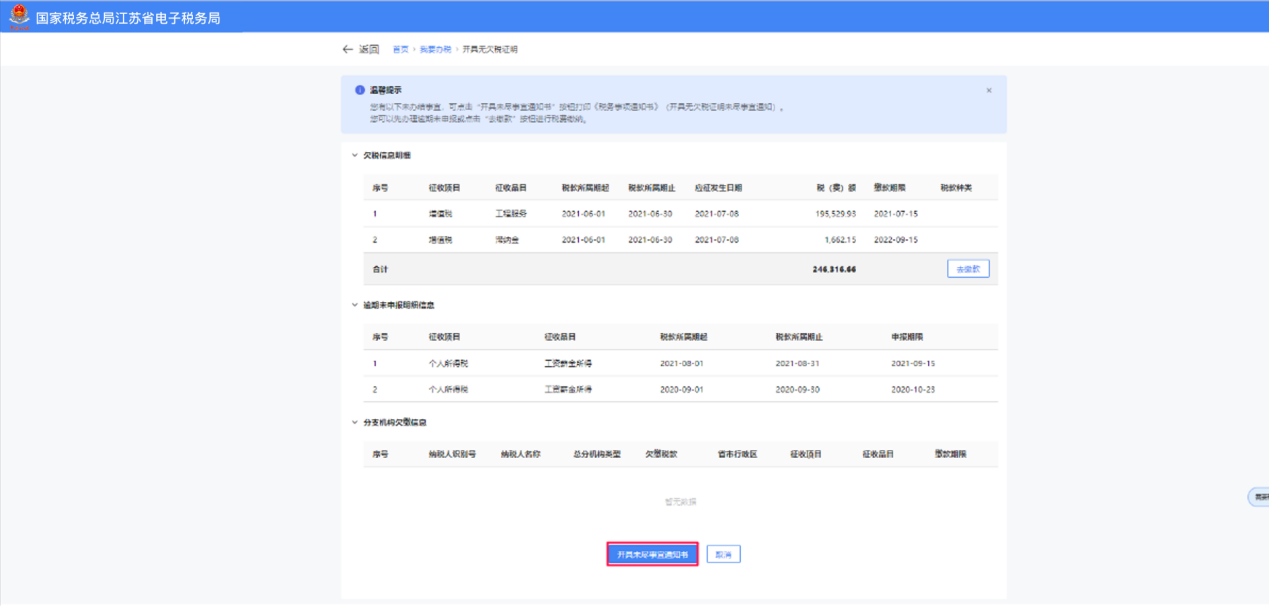Screen dimensions: 1269x606
Task: Collapse the 分支机构欠缴信息 section
Action: click(x=354, y=422)
